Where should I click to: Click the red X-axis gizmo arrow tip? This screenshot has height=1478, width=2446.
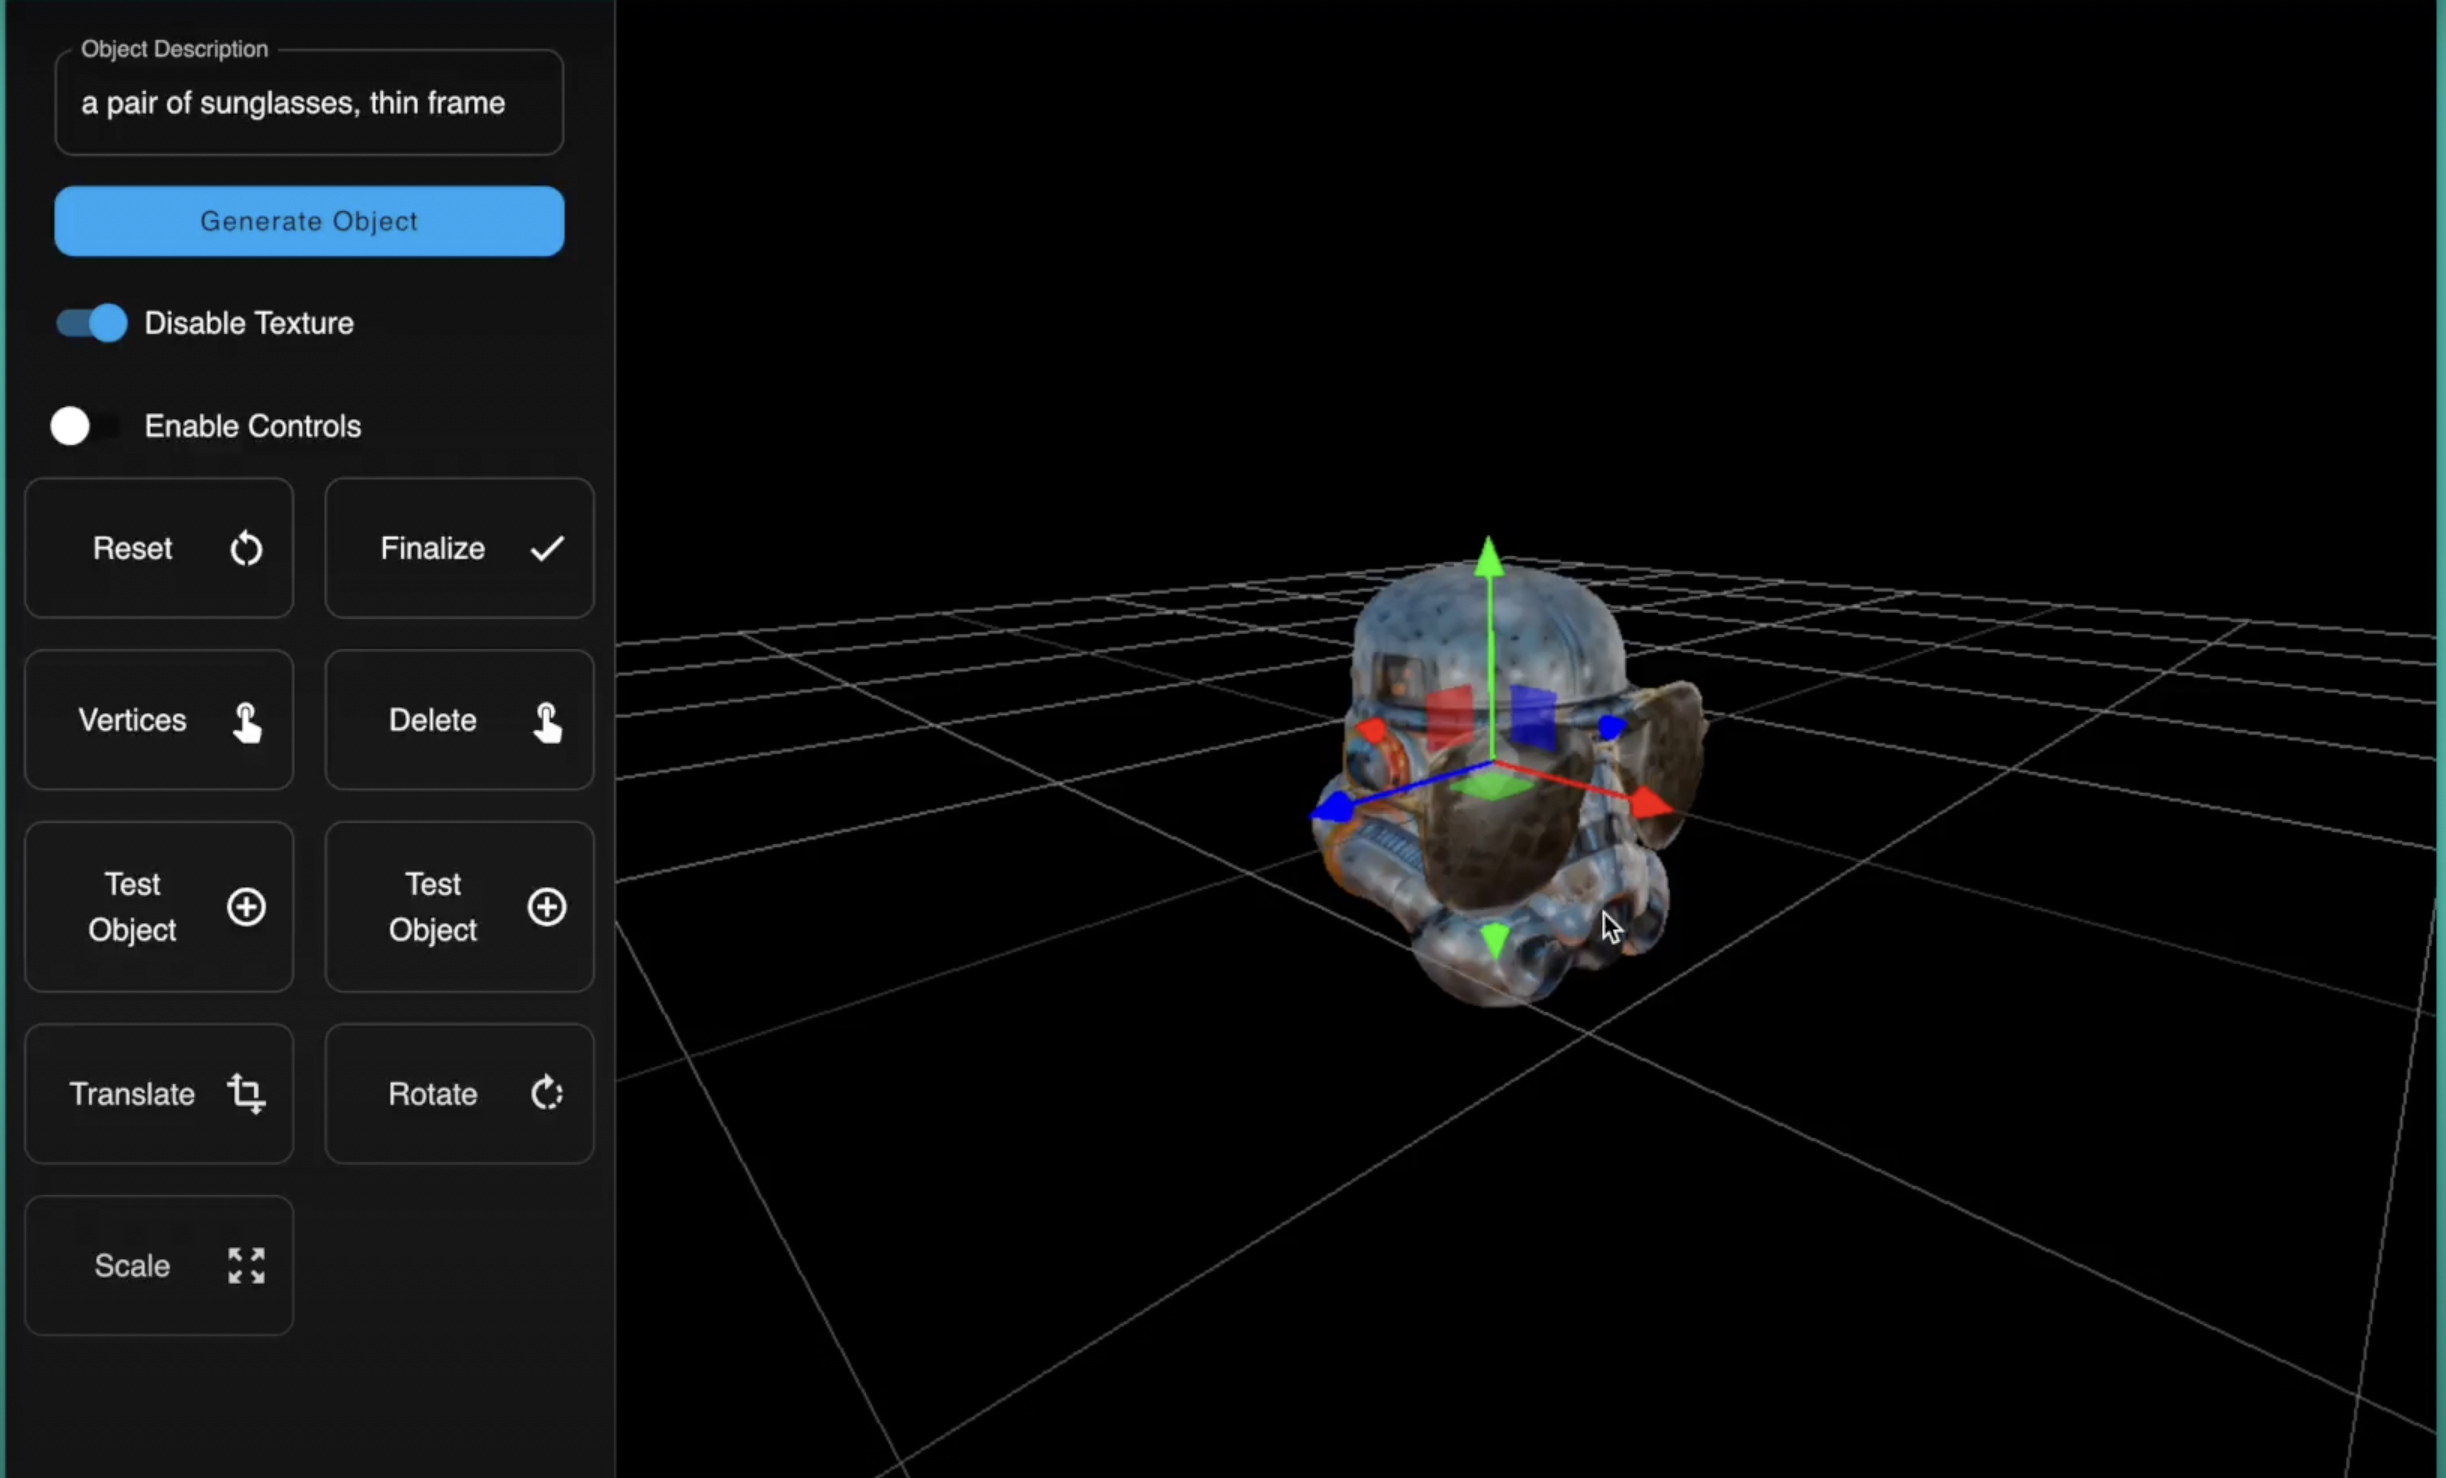[1649, 803]
